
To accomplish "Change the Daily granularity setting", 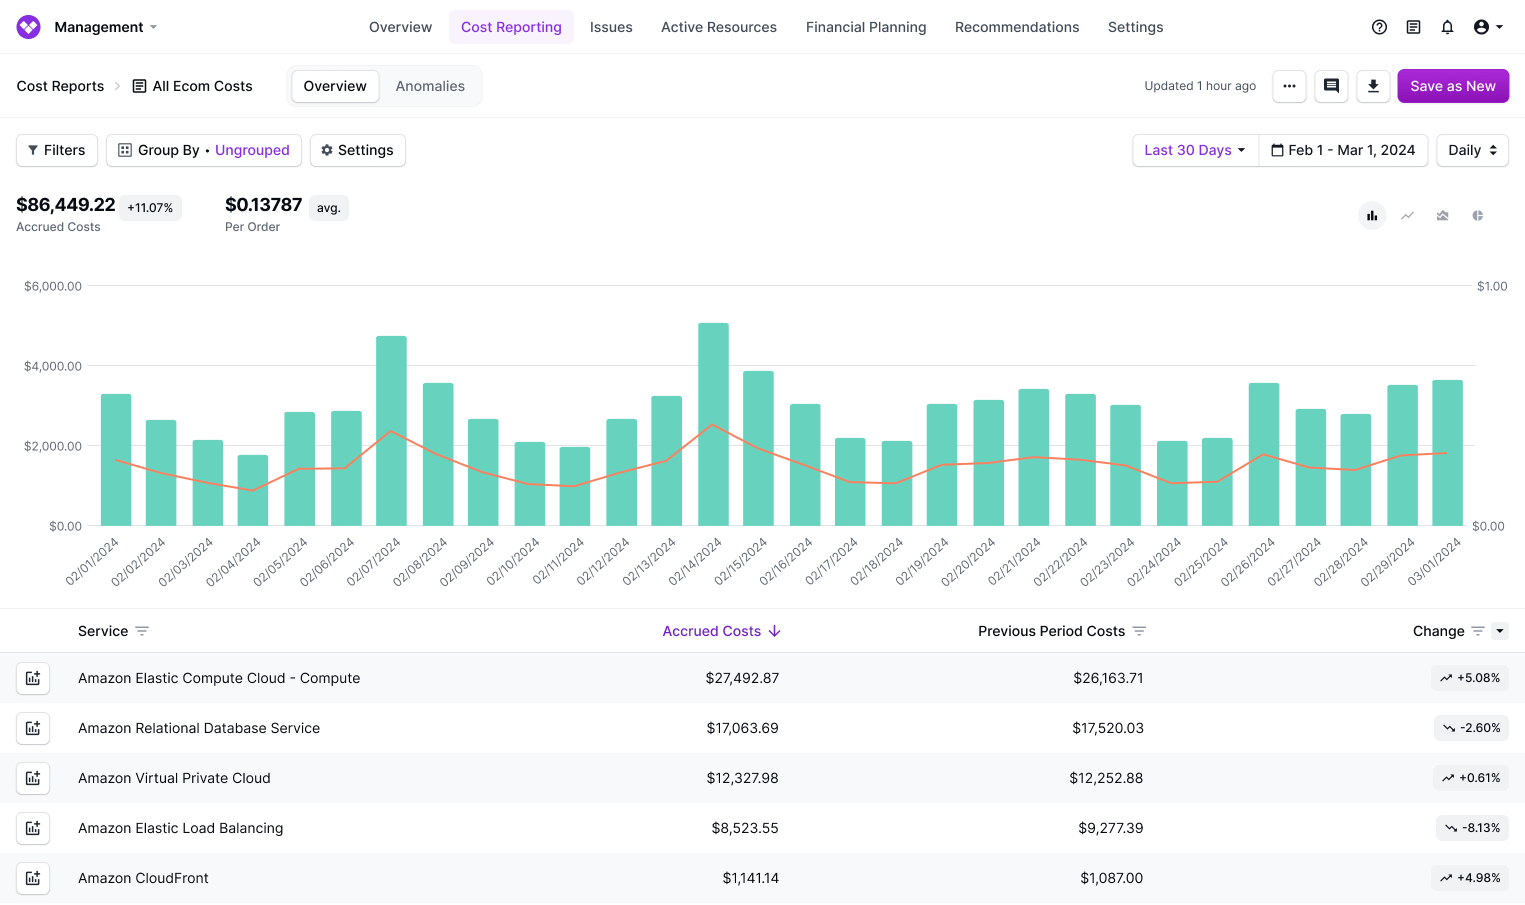I will (x=1472, y=150).
